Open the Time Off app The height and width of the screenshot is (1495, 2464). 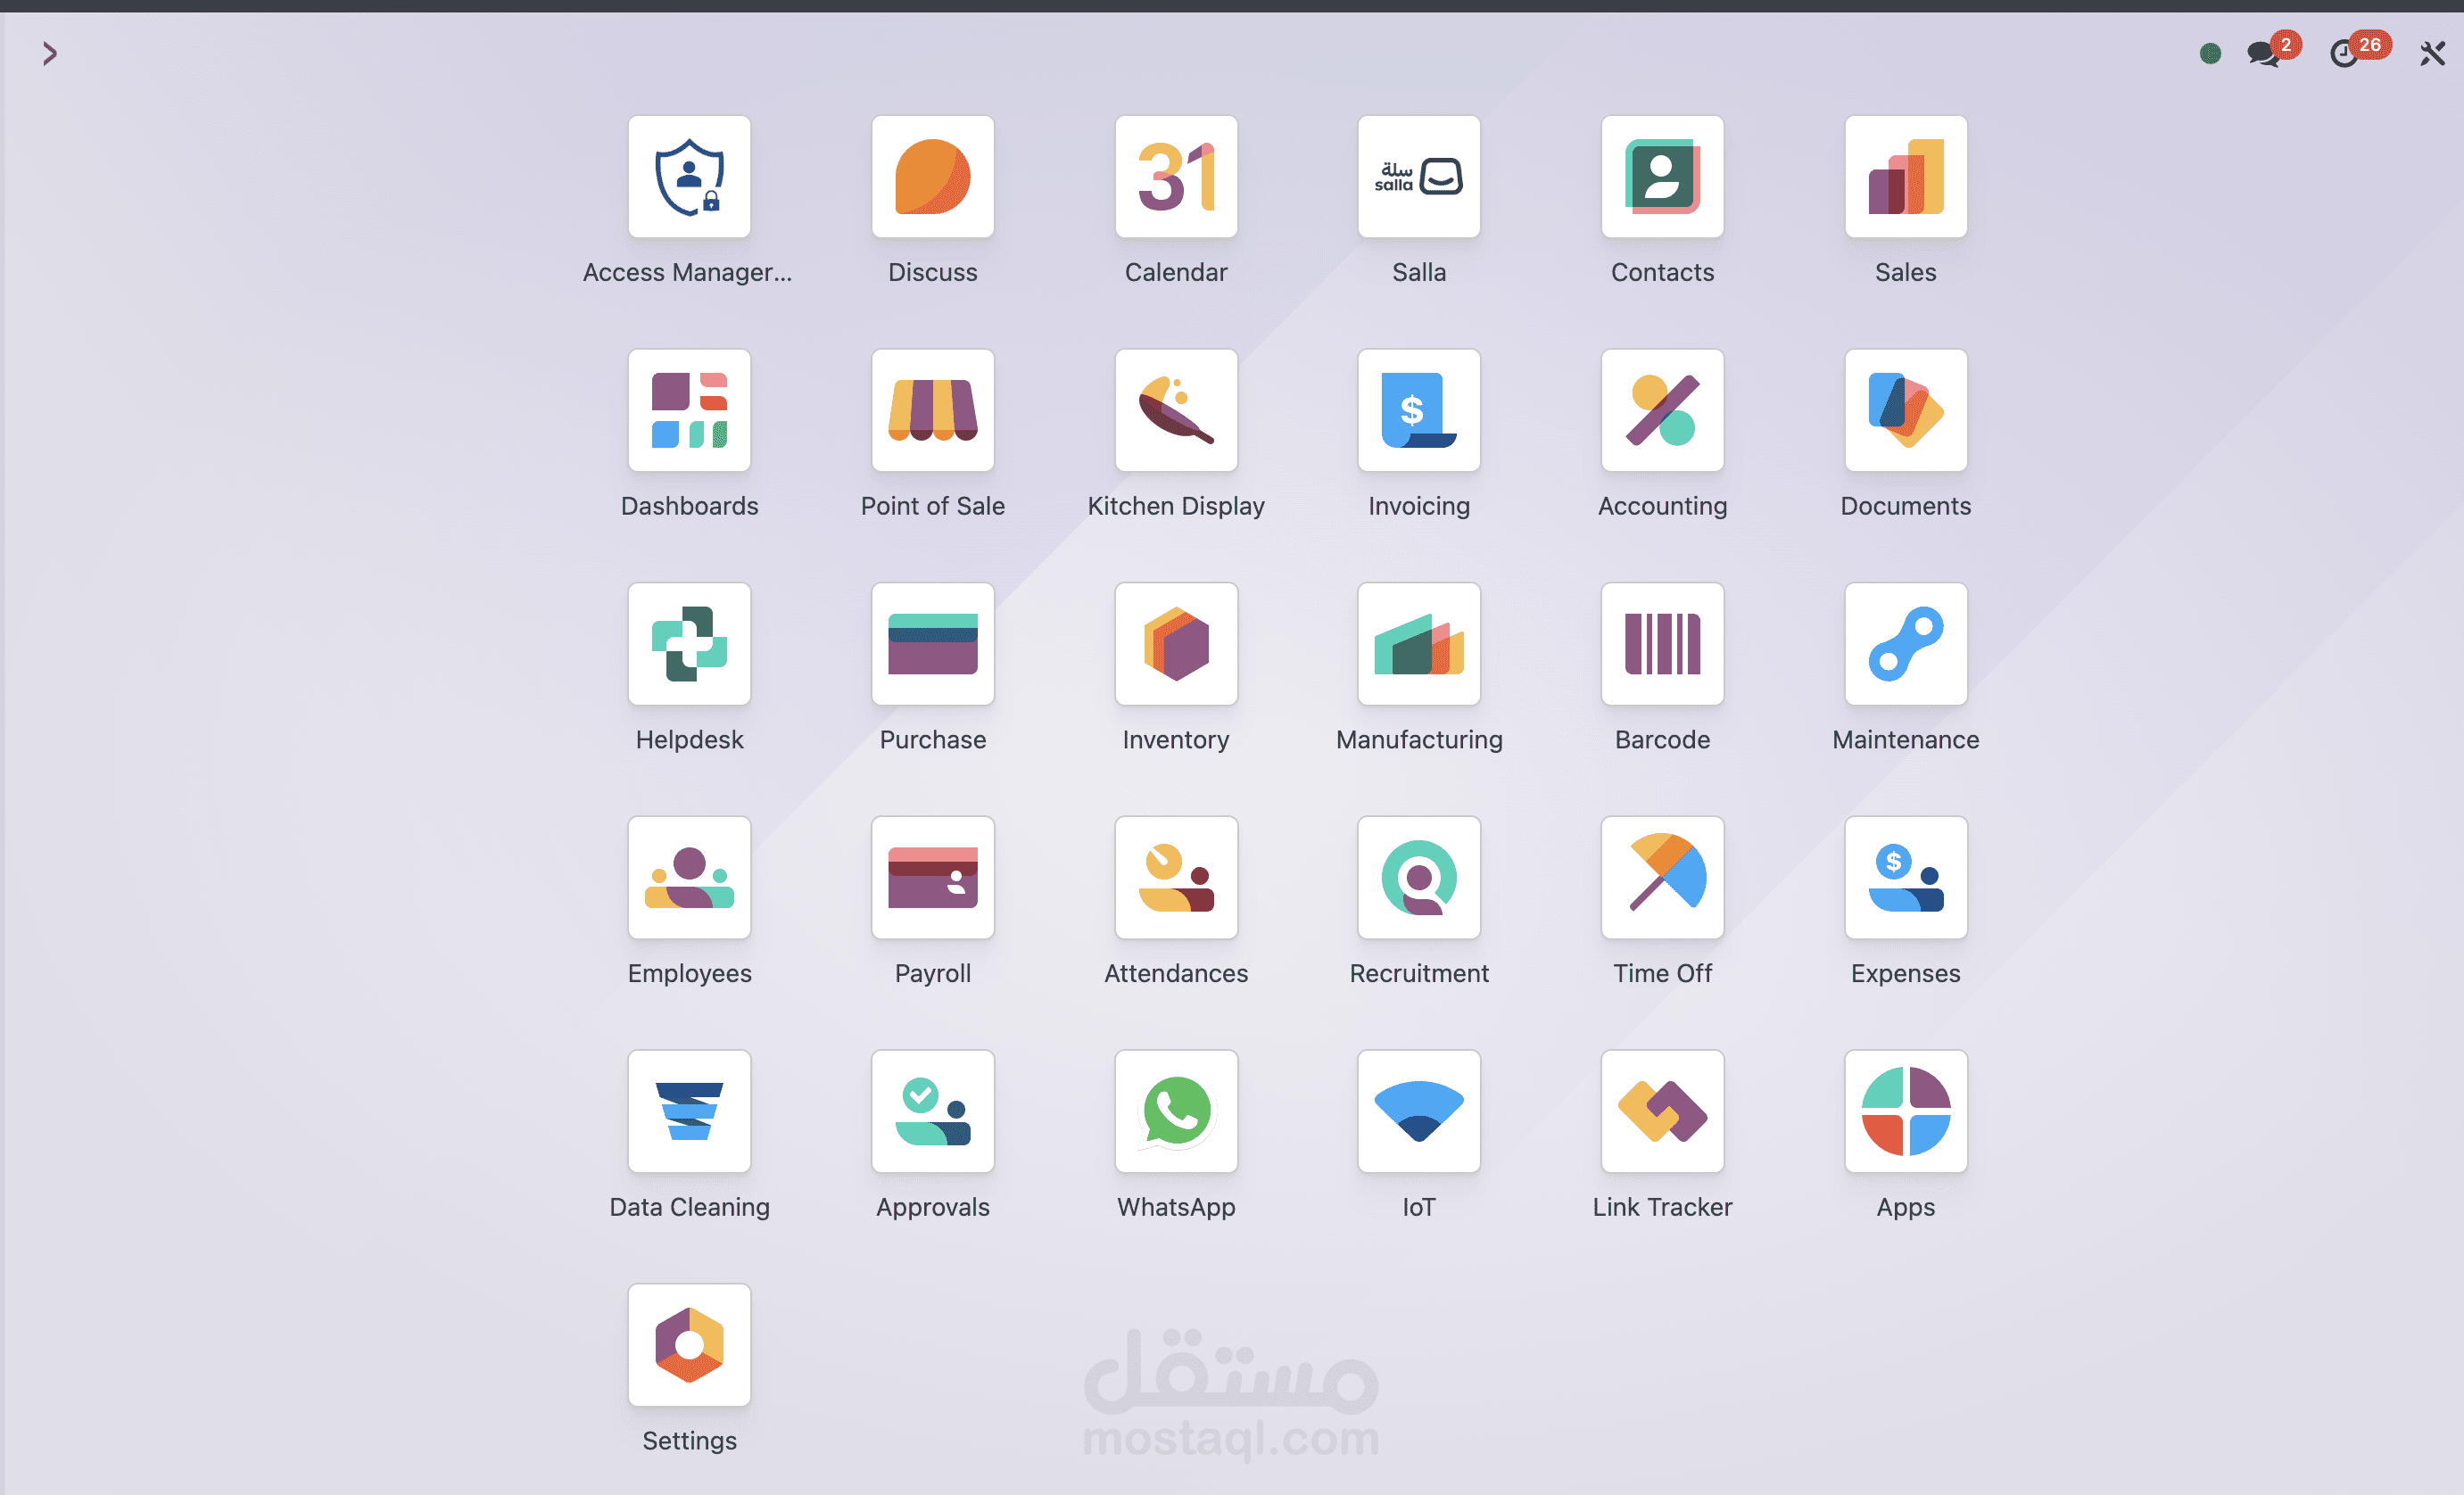coord(1662,877)
